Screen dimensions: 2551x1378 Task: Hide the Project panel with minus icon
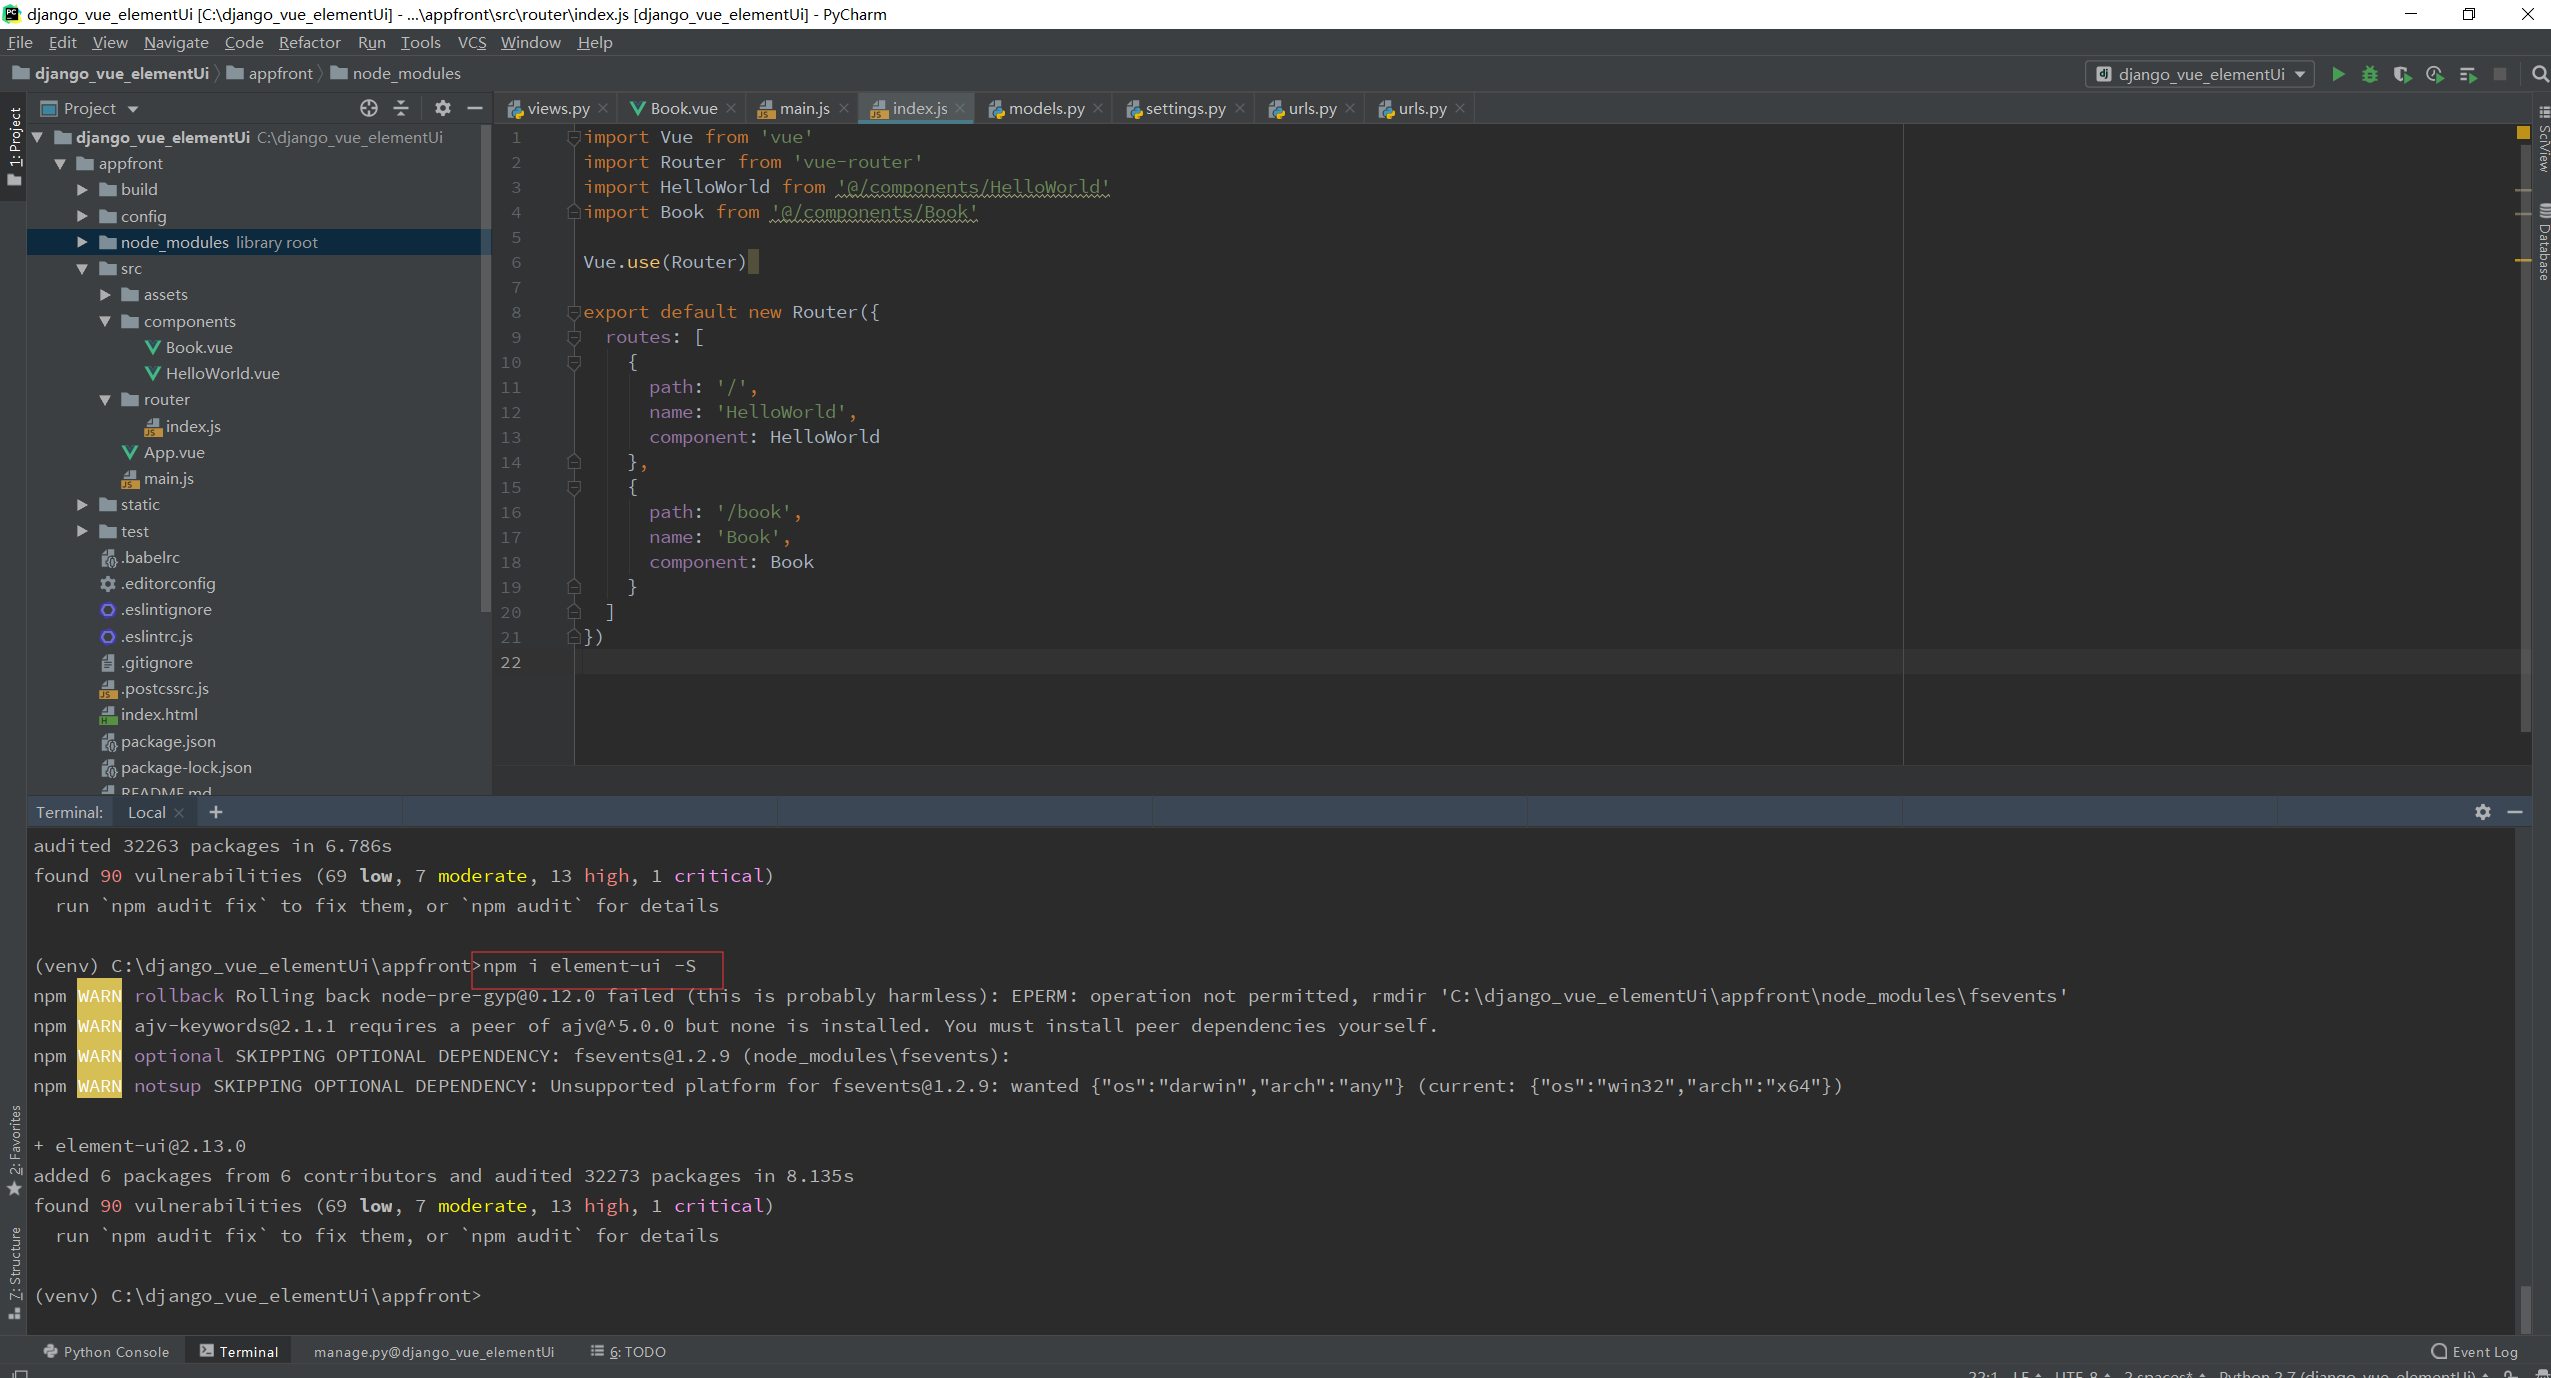pos(475,108)
